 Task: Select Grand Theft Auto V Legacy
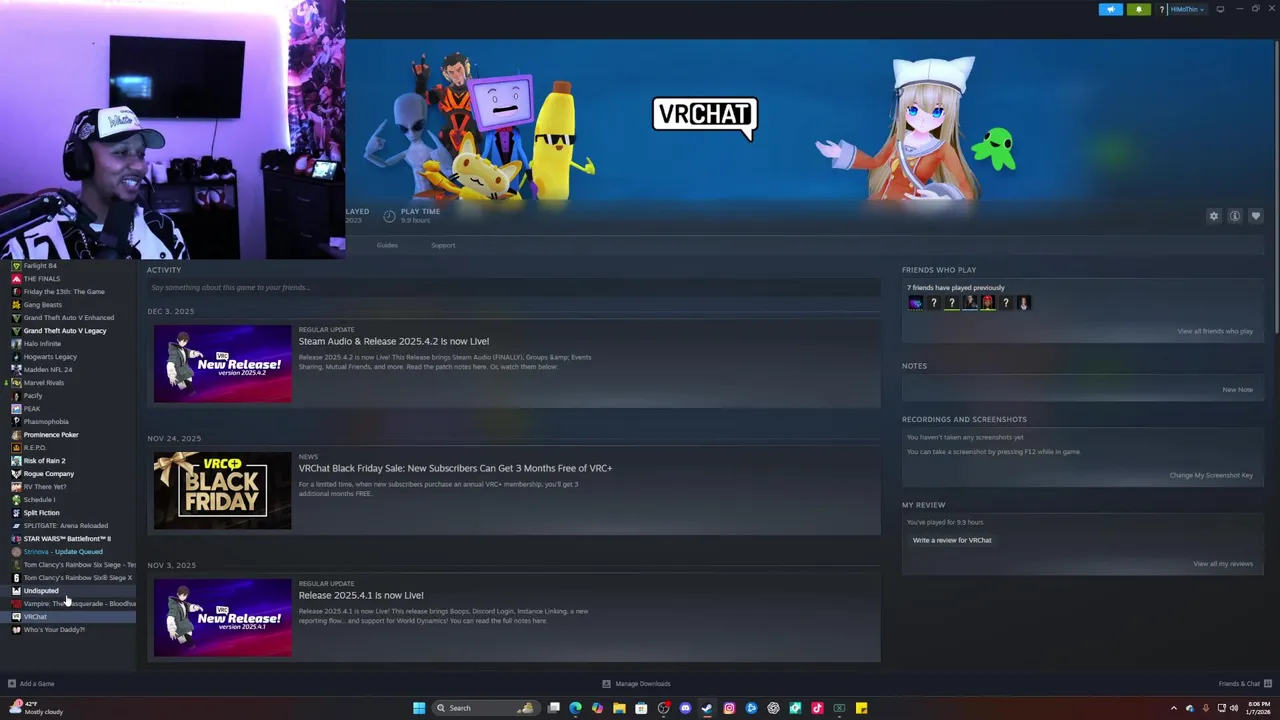pos(65,331)
